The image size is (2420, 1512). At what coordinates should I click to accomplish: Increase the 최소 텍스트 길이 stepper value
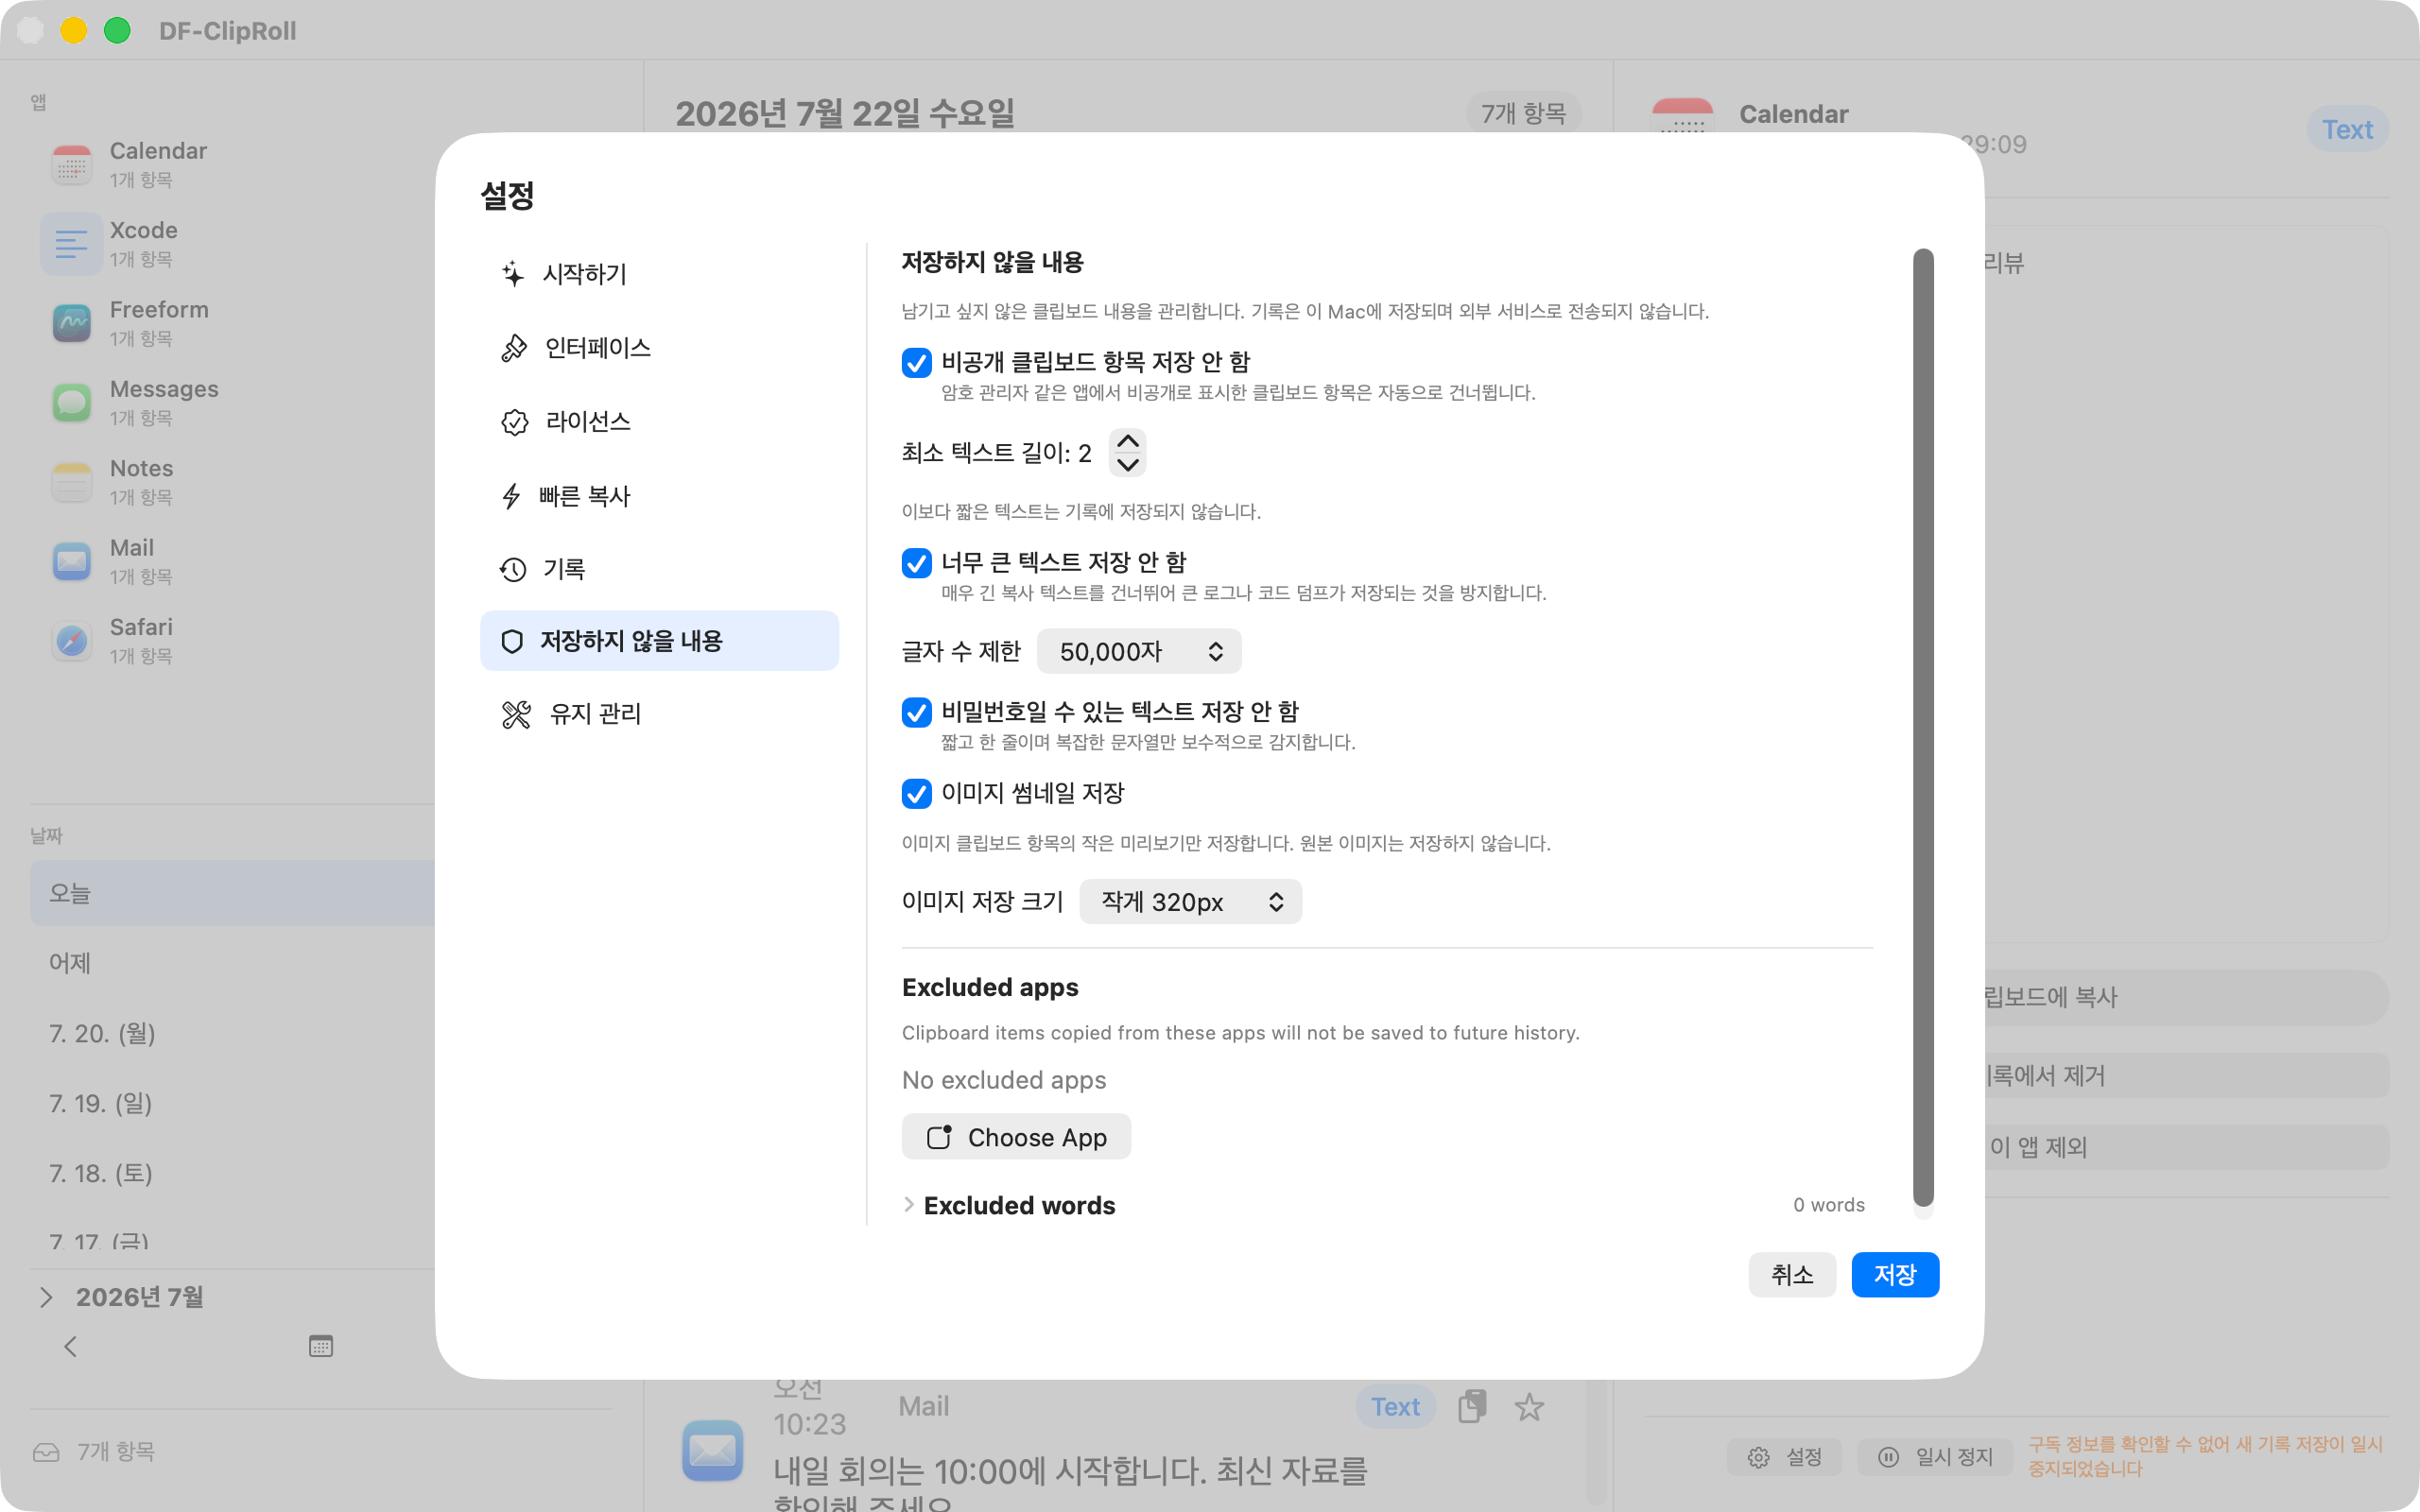pyautogui.click(x=1127, y=441)
